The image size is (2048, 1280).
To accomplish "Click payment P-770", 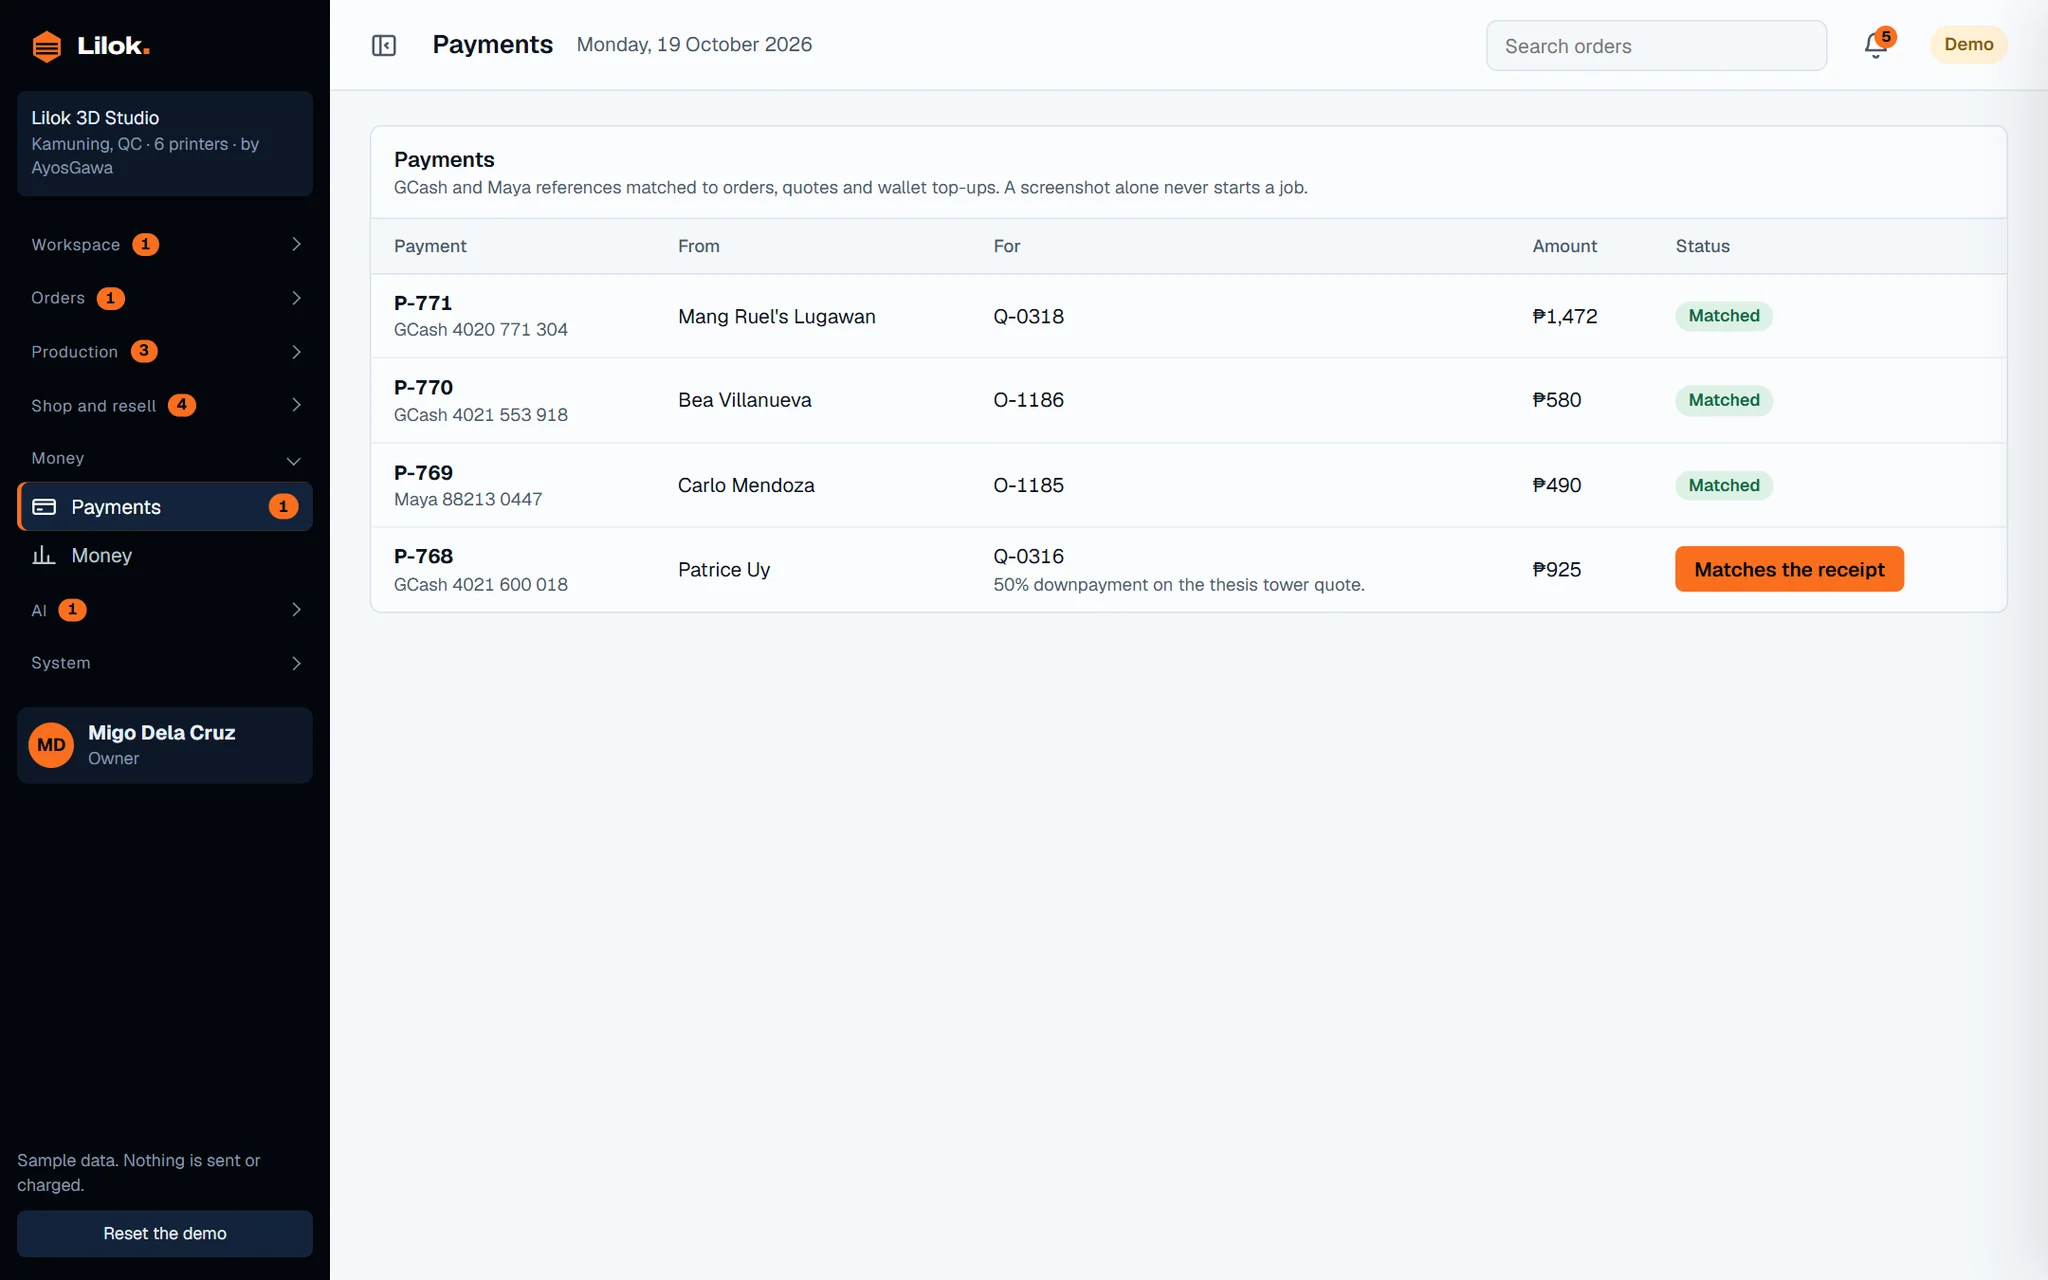I will (x=423, y=387).
